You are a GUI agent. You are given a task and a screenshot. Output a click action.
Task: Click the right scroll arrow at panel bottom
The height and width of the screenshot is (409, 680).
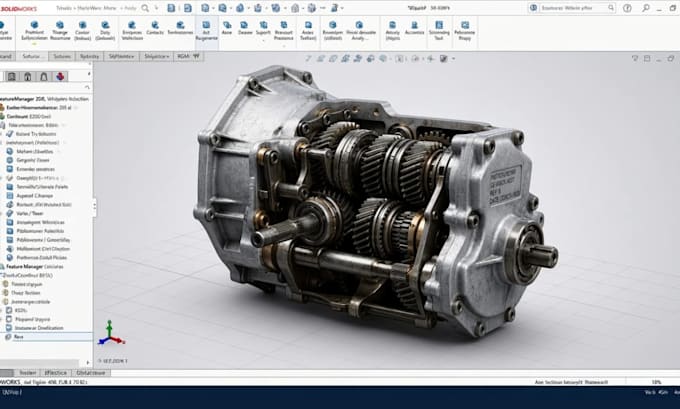[88, 363]
